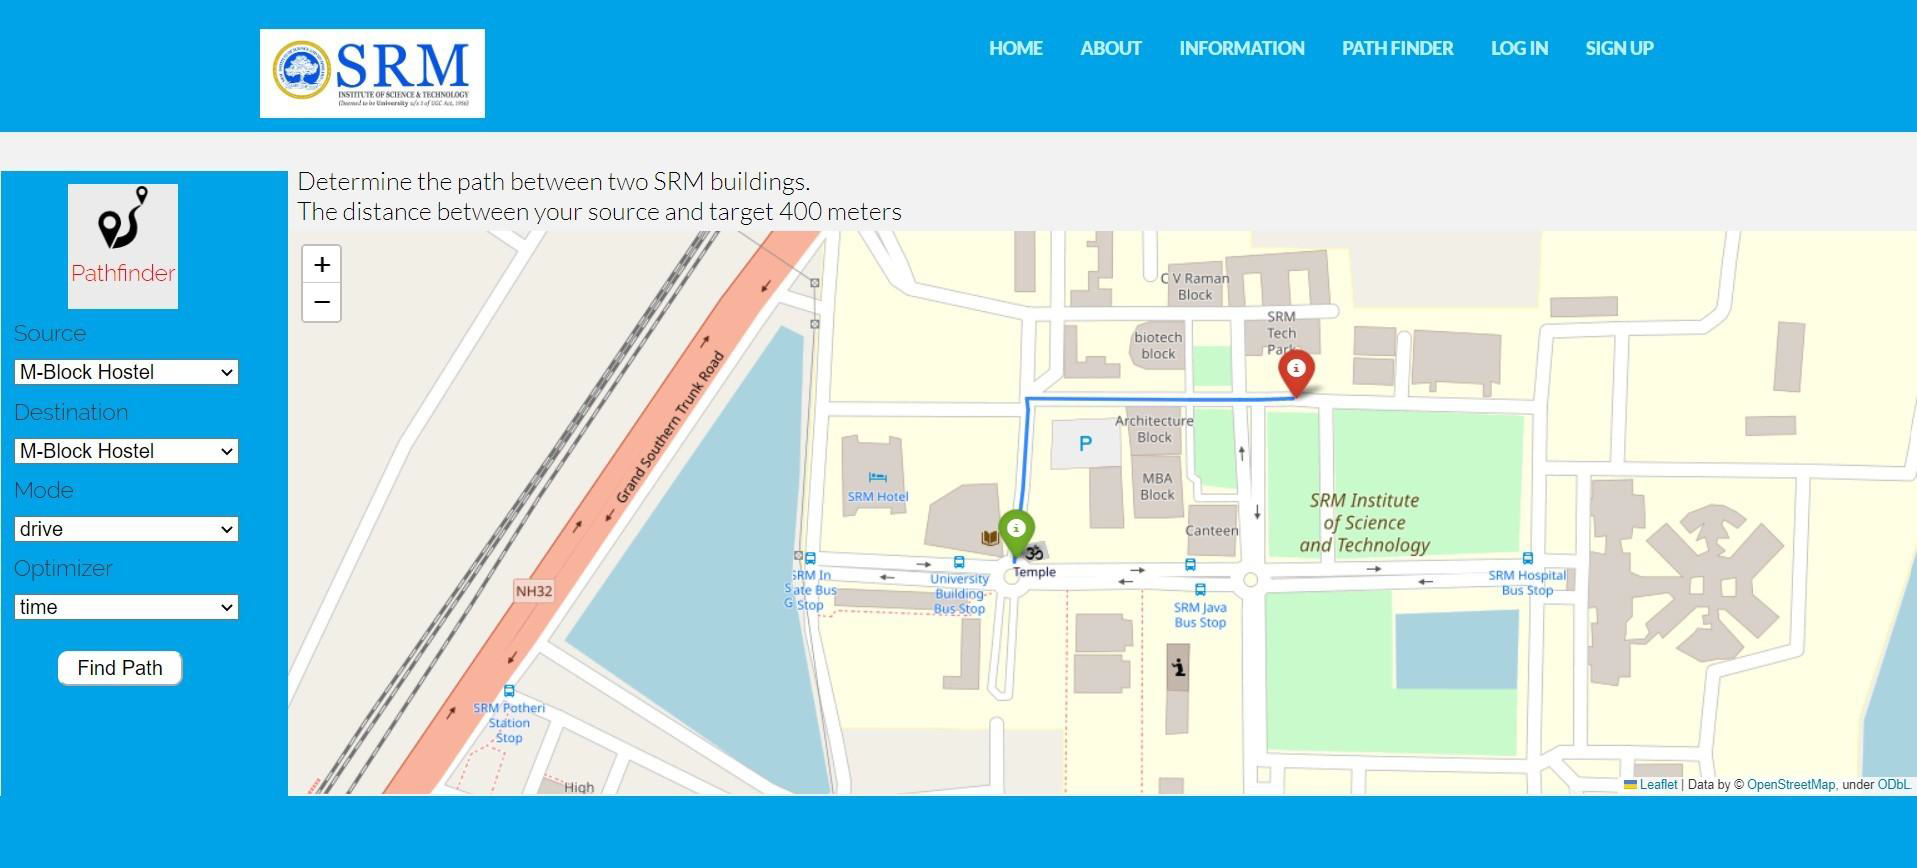Viewport: 1917px width, 868px height.
Task: Open the ODbL license link
Action: click(x=1894, y=785)
